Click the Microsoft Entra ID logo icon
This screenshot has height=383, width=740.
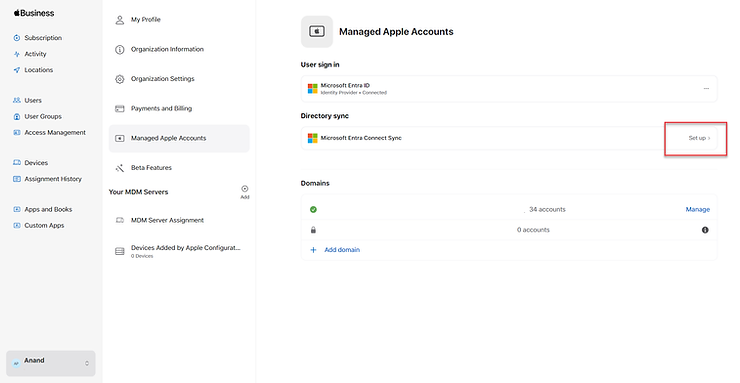312,89
